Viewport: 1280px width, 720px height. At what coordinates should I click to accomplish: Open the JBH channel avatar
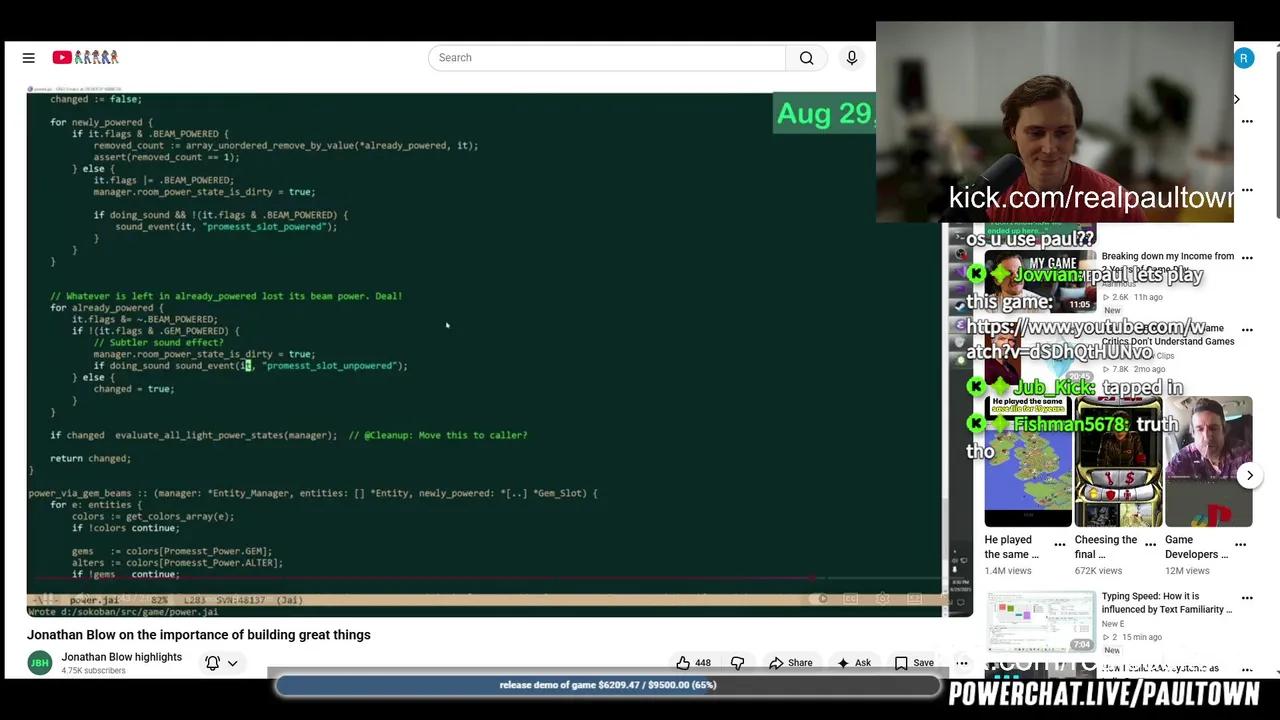point(40,663)
